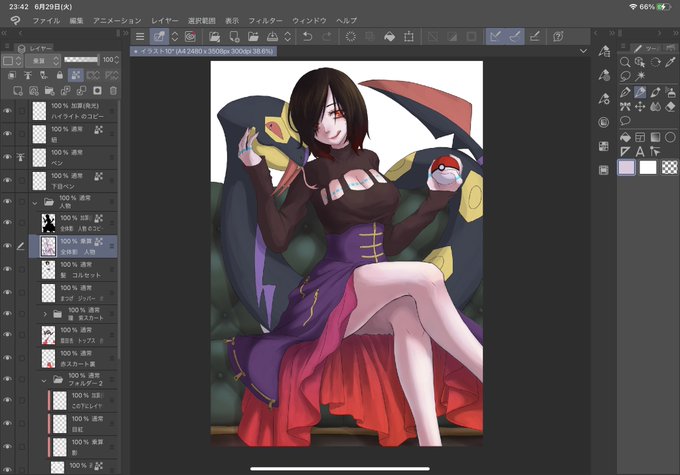Select the Zoom magnifier tool
This screenshot has height=475, width=680.
[x=625, y=62]
